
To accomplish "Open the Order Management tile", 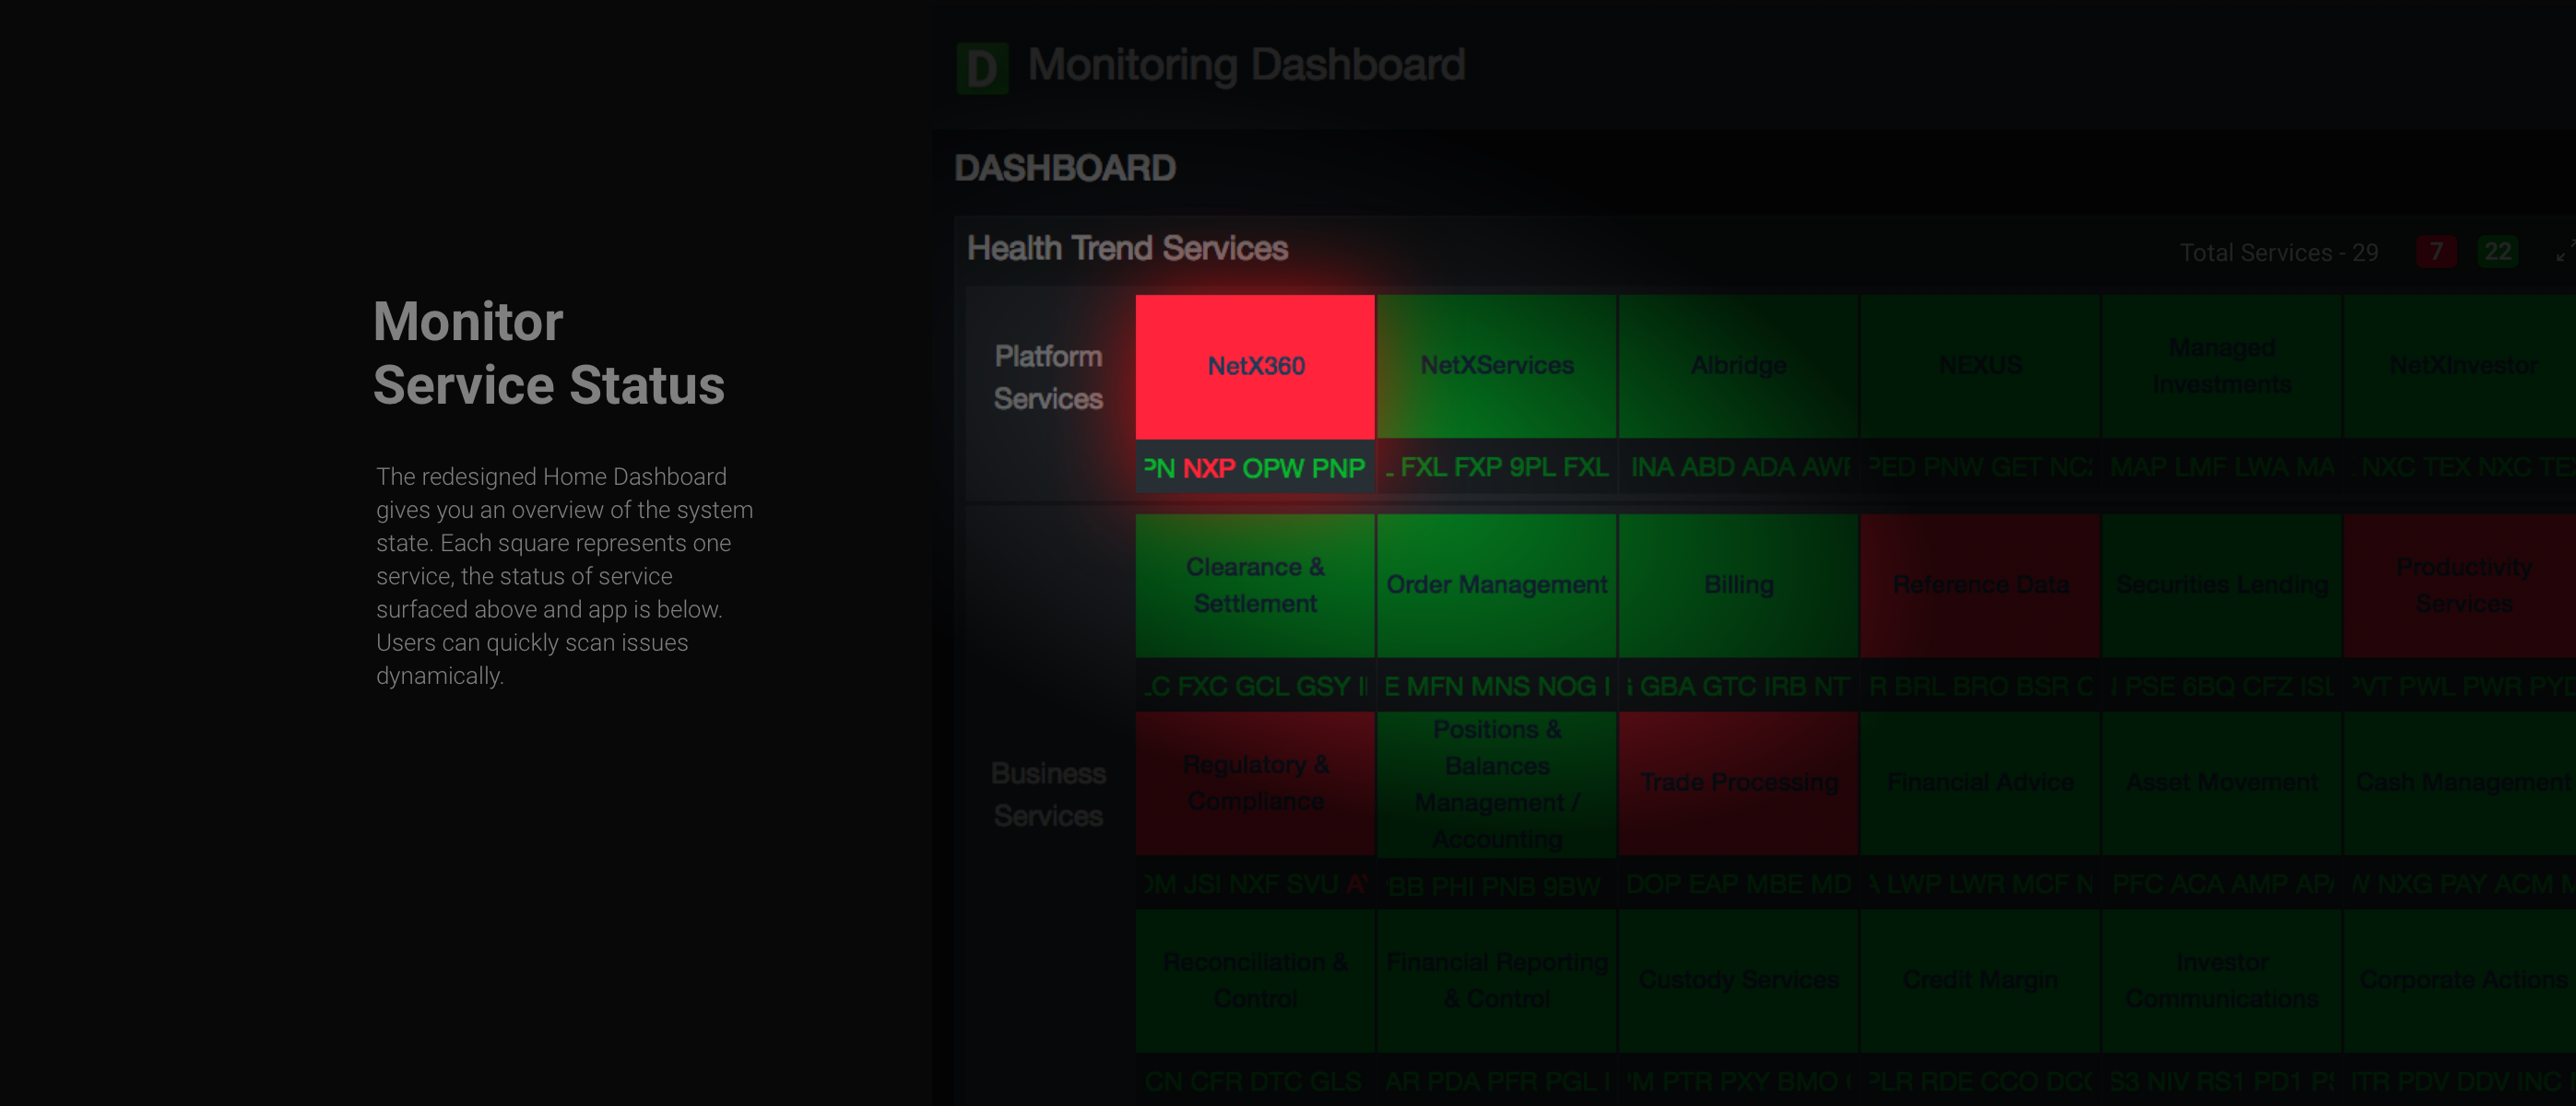I will coord(1496,585).
